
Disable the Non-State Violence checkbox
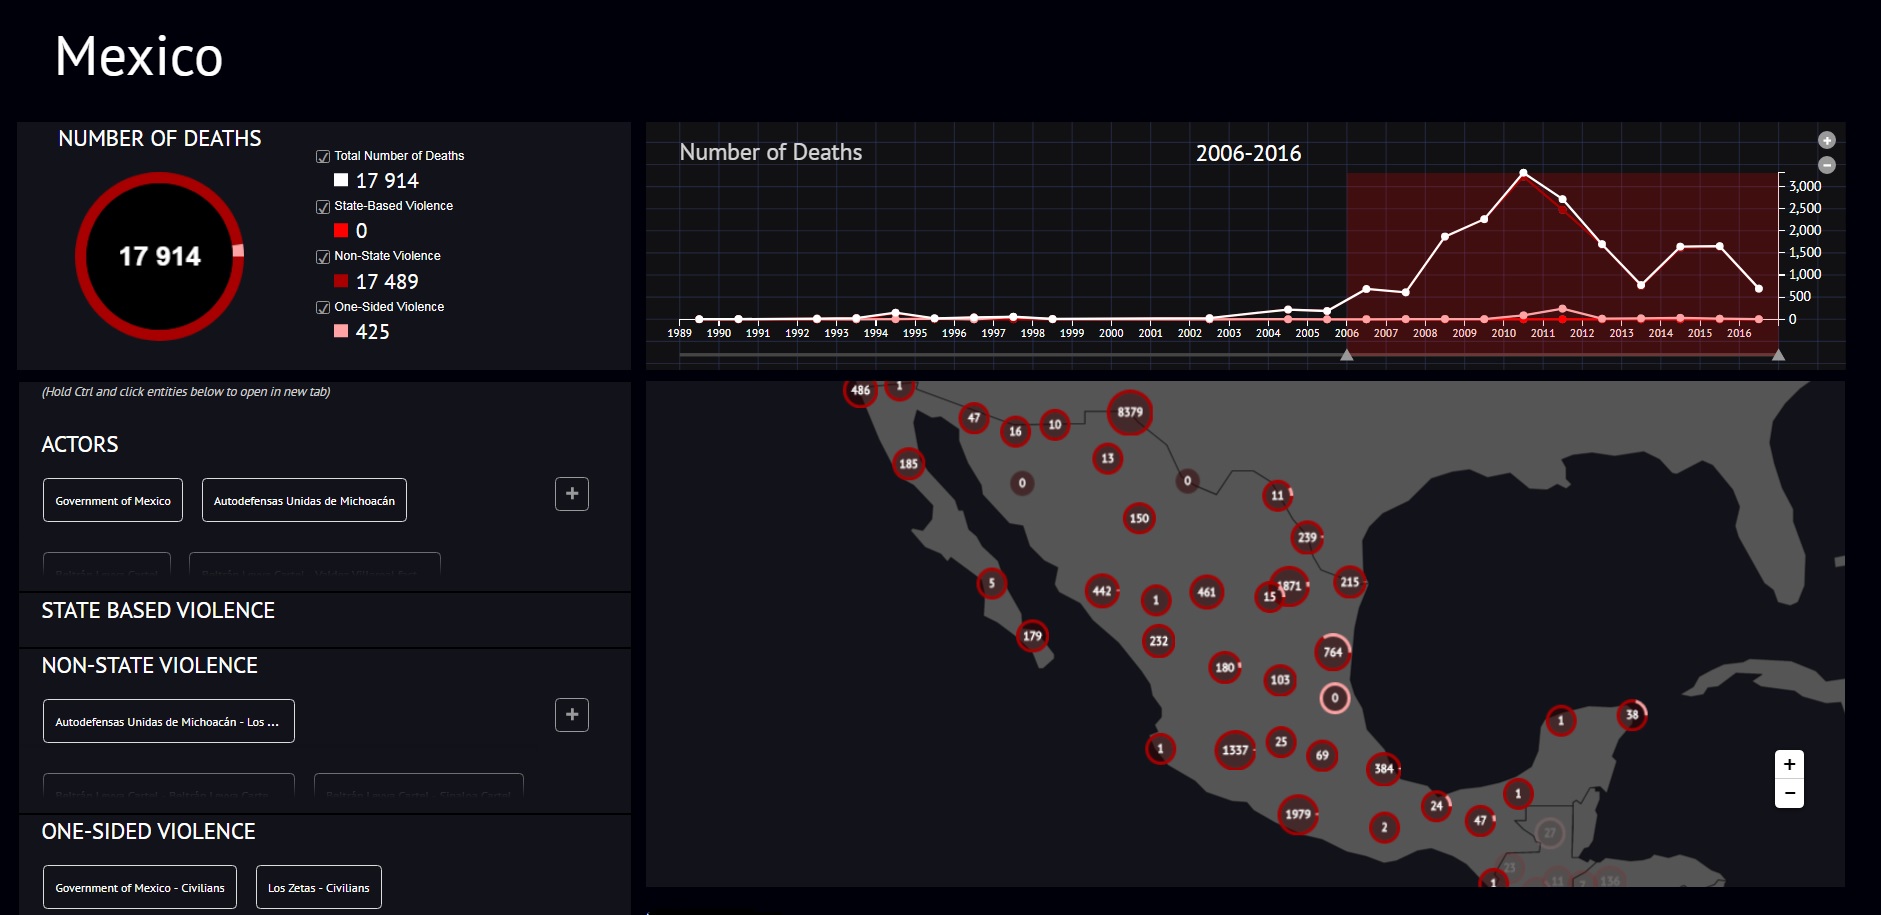[x=323, y=257]
